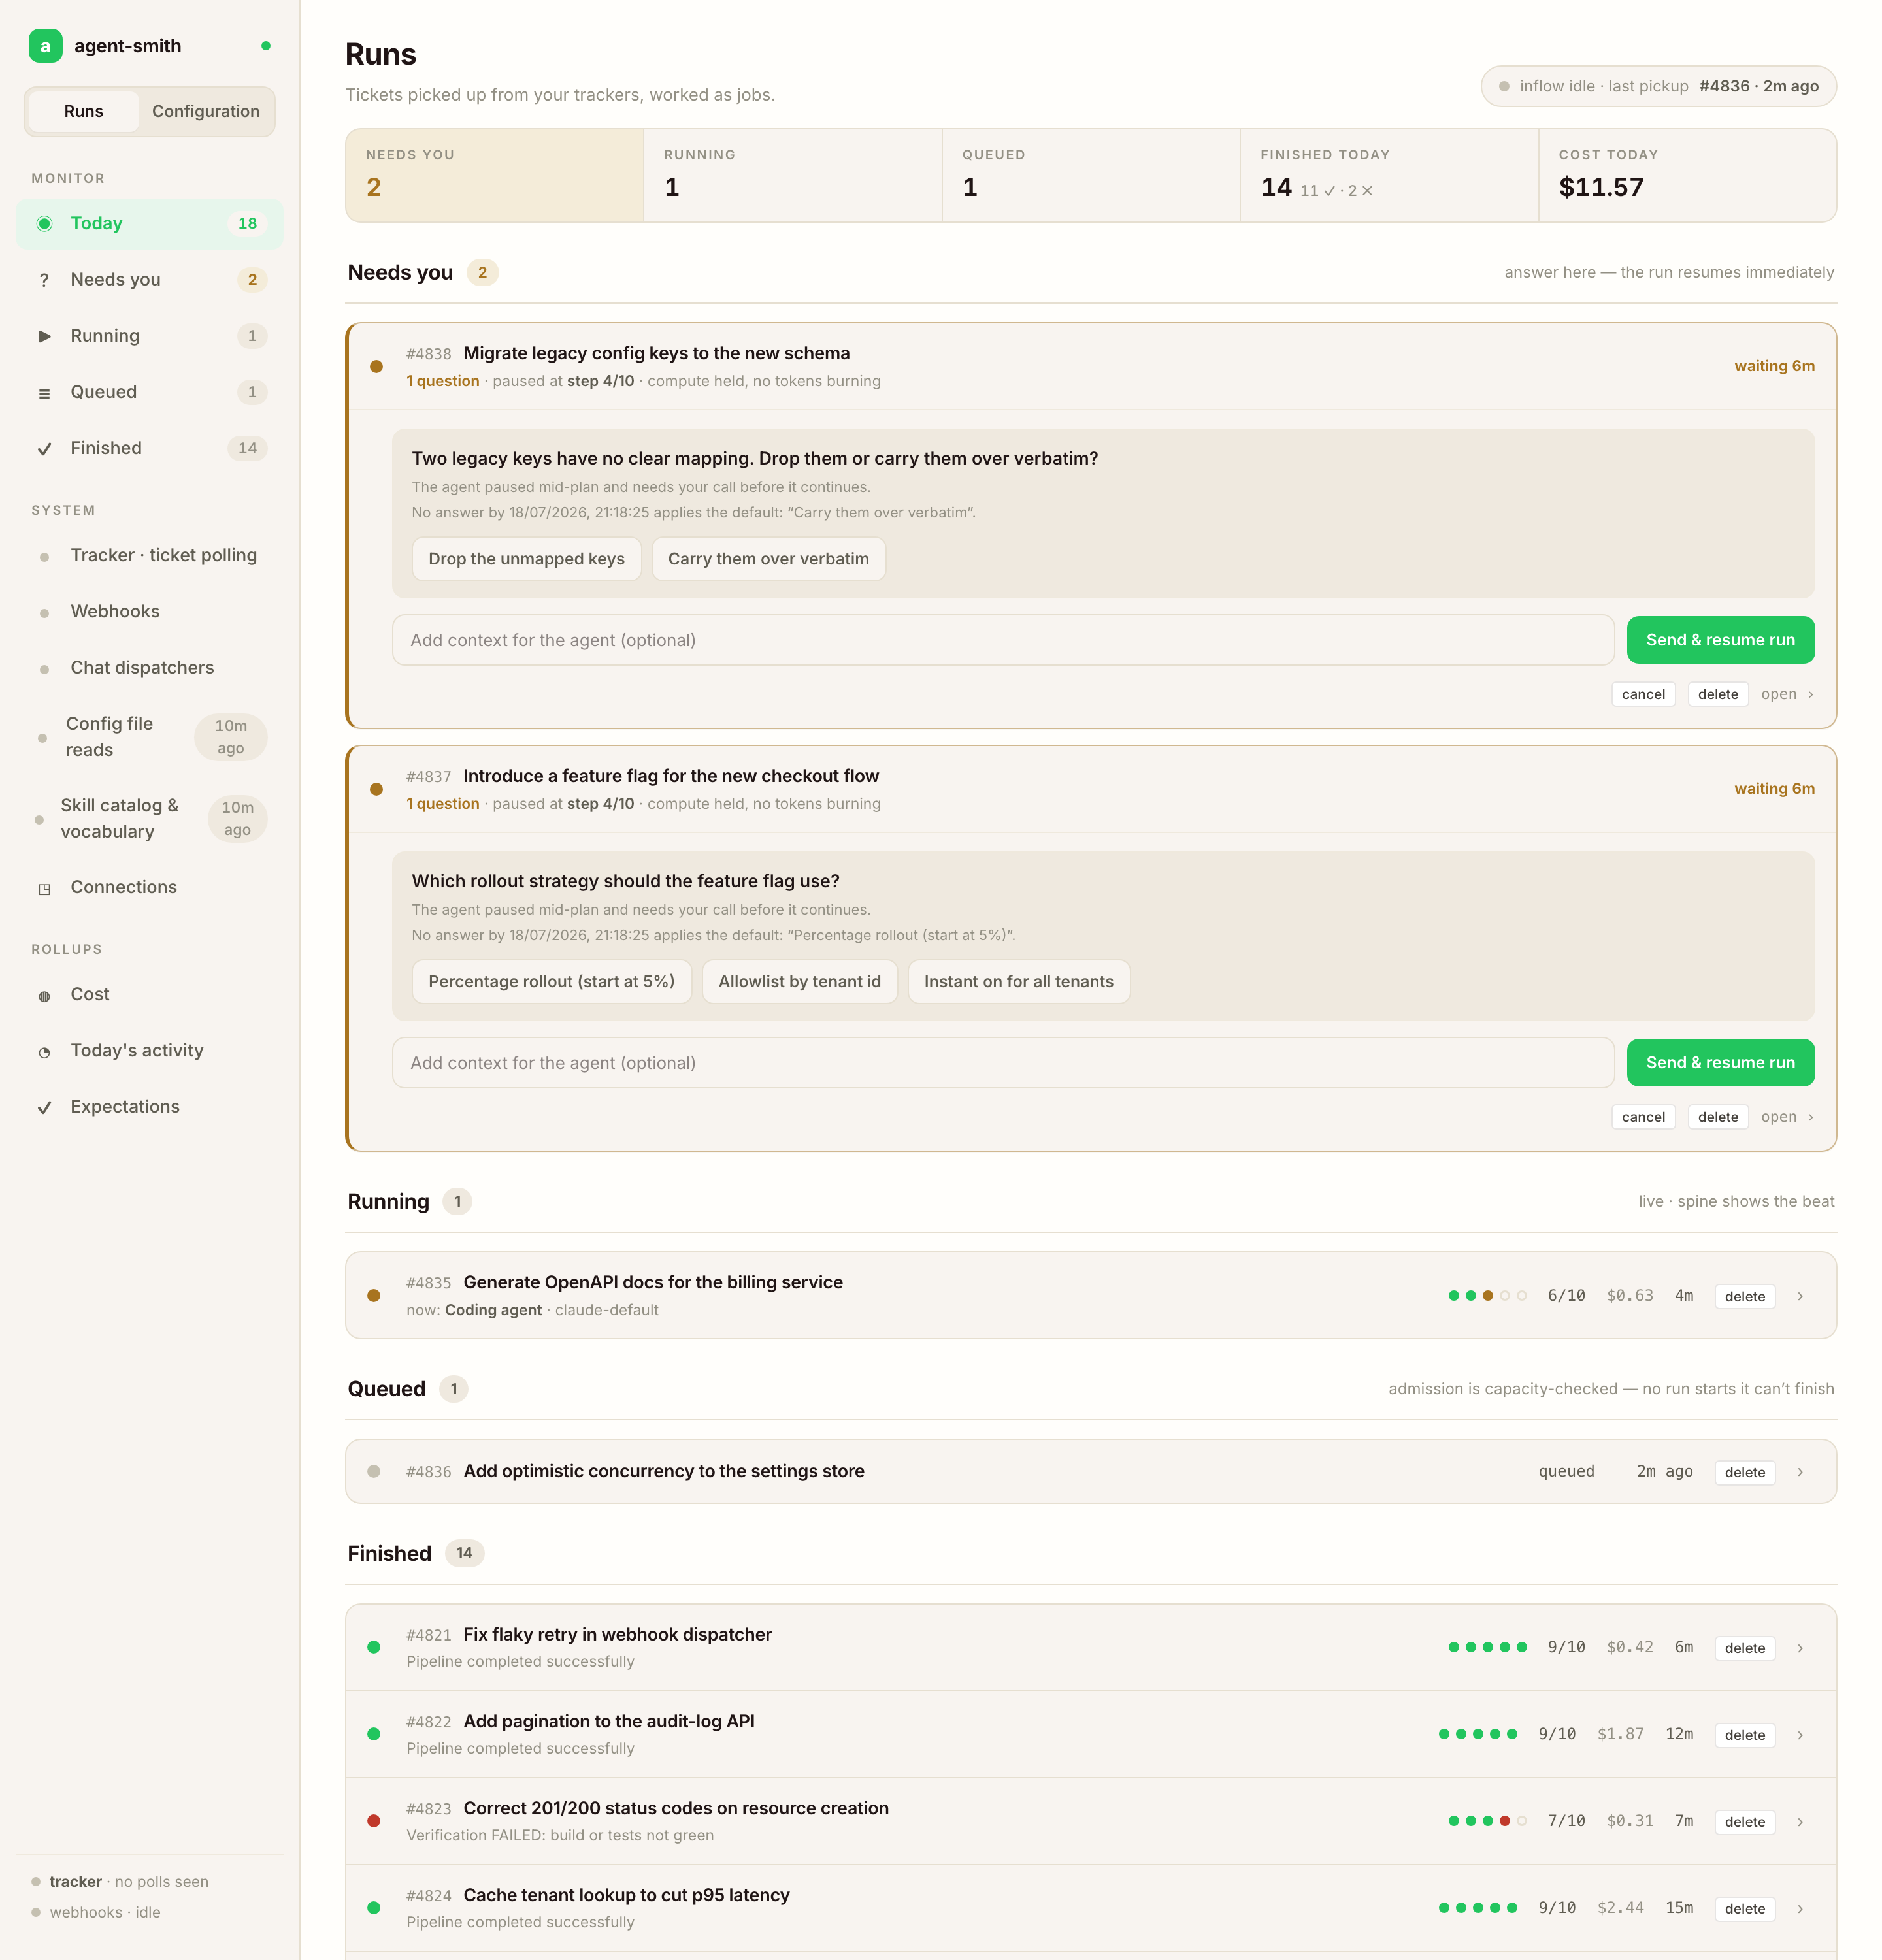Open Connections icon in System section

click(x=44, y=888)
